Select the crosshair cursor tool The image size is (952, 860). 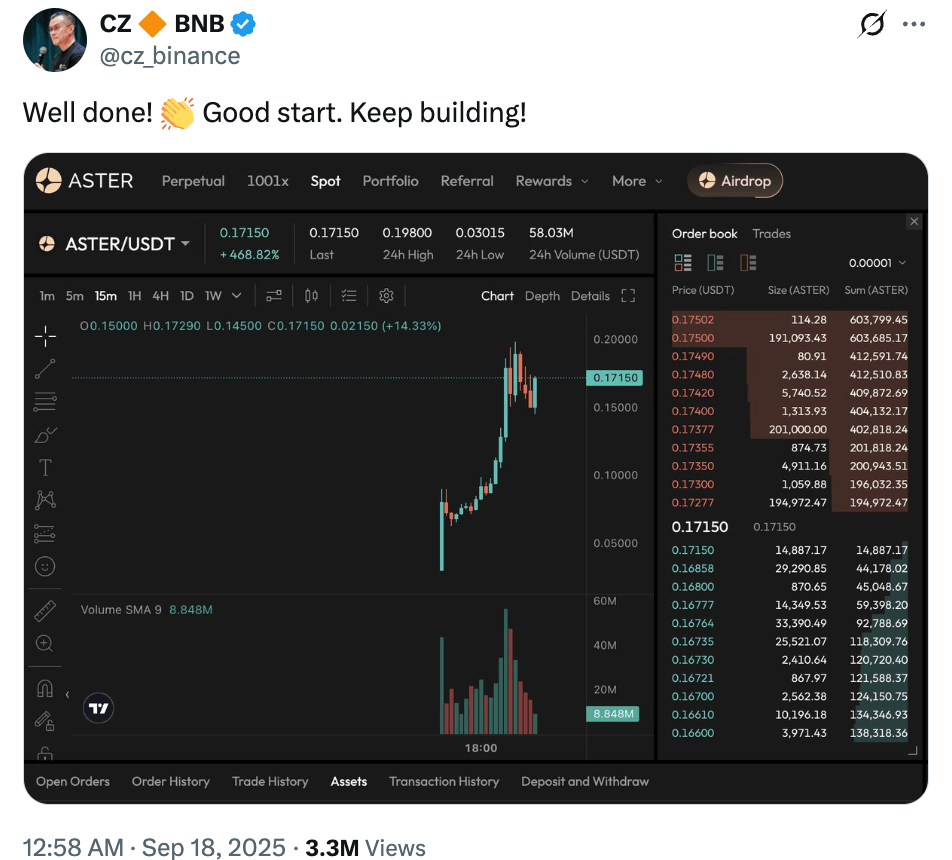[x=45, y=337]
